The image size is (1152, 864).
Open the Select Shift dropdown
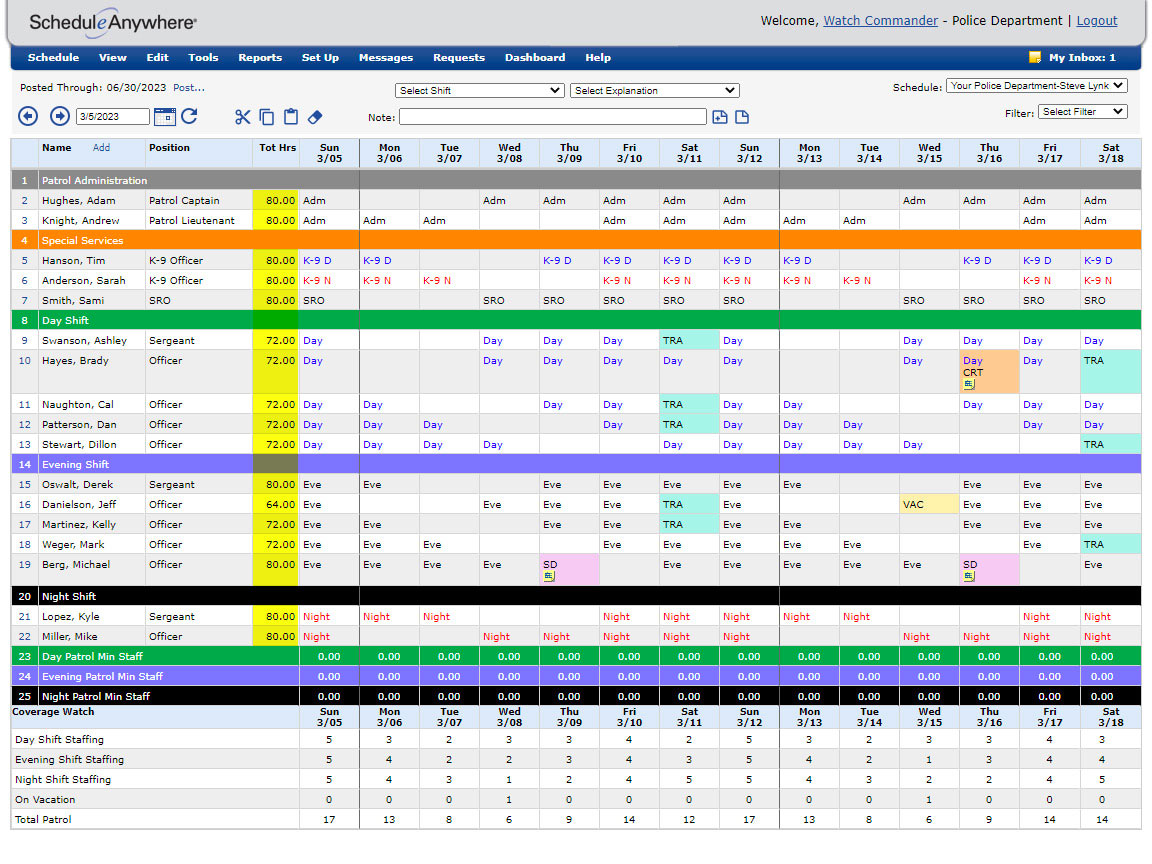coord(479,90)
